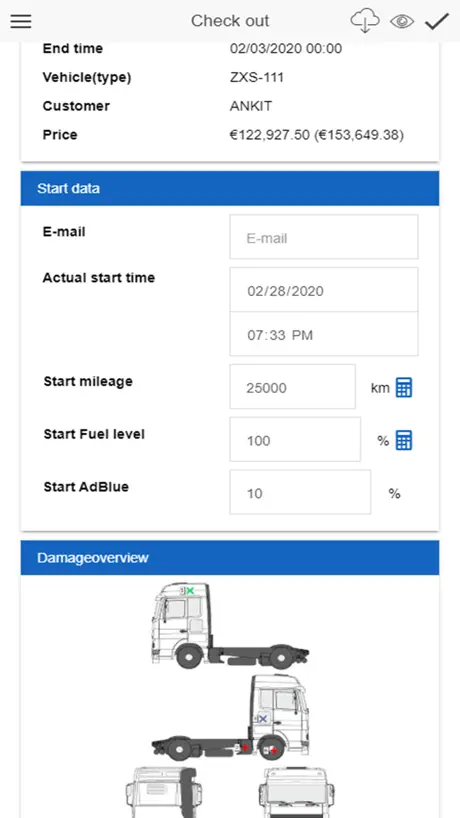Image resolution: width=460 pixels, height=818 pixels.
Task: Select the truck front view diagram
Action: click(x=297, y=792)
